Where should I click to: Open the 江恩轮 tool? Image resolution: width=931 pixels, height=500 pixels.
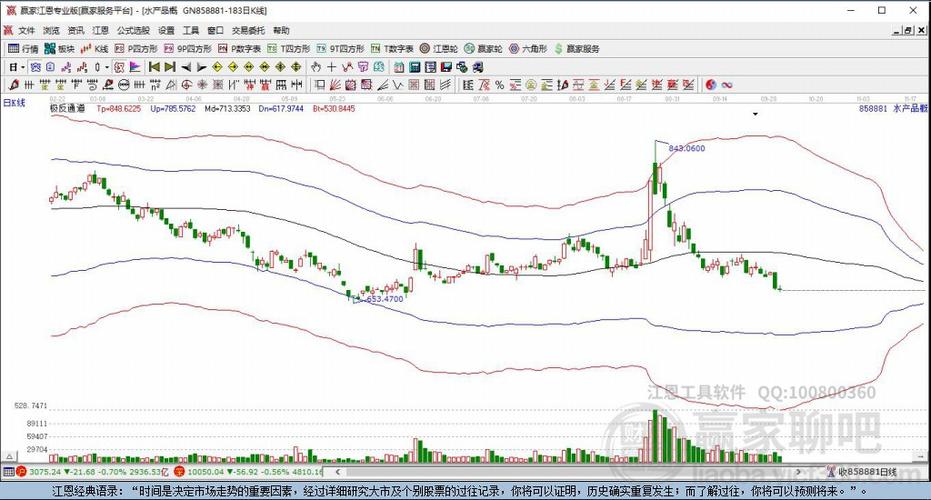pos(439,49)
